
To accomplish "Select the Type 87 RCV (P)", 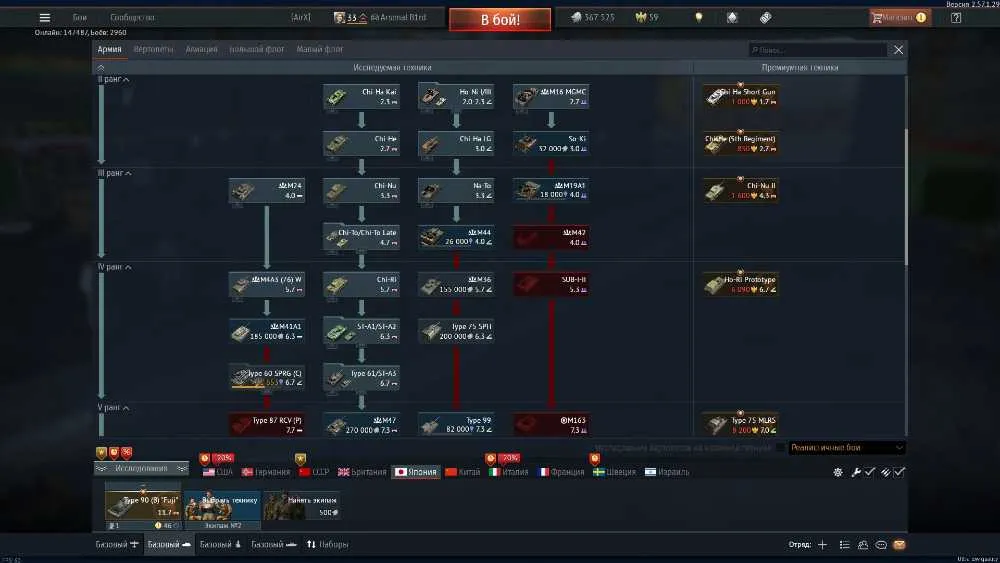I will click(267, 425).
